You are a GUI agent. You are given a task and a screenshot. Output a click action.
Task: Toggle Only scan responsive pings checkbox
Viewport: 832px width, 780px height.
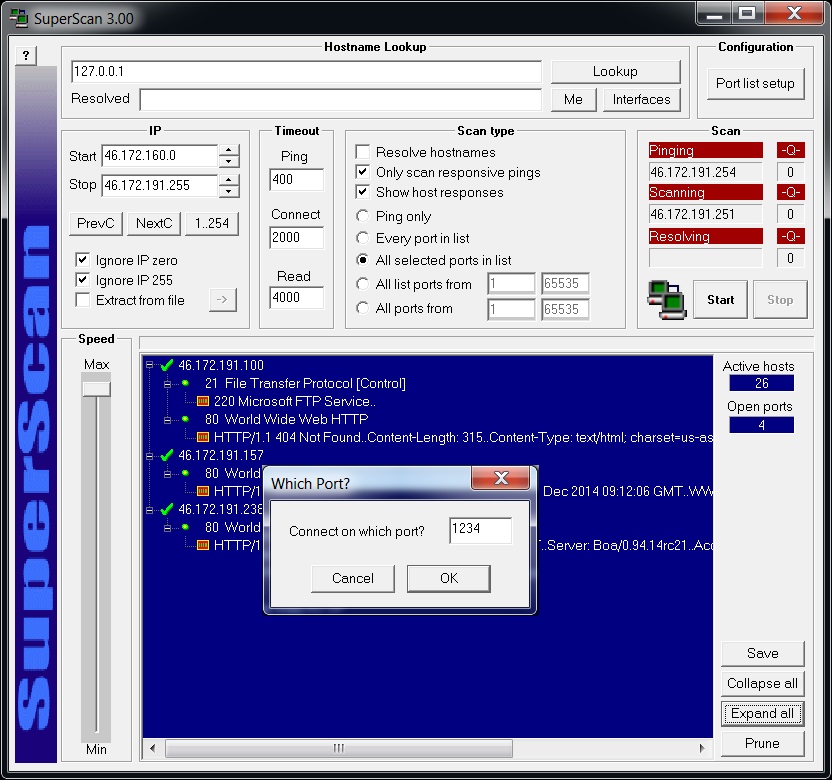pyautogui.click(x=362, y=172)
